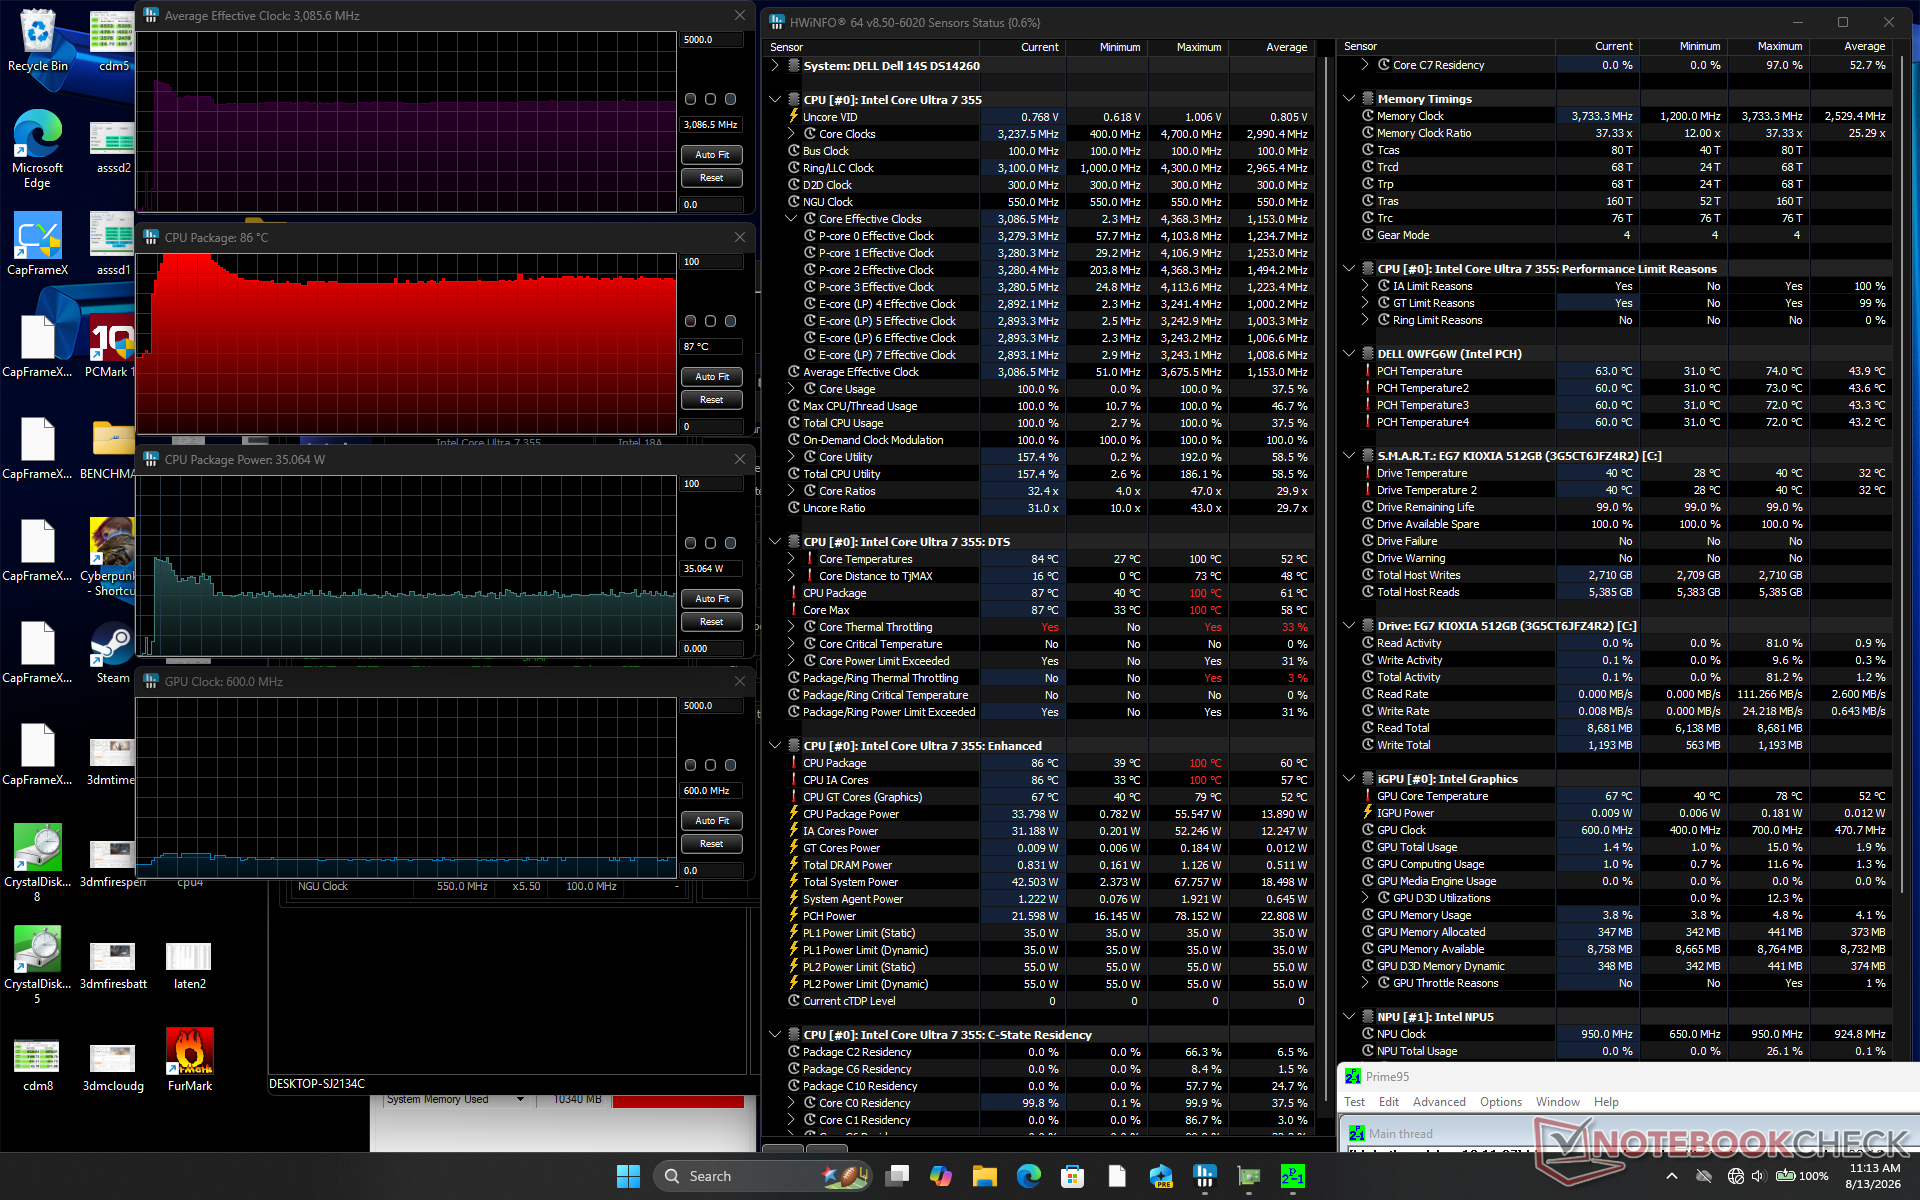Launch FurMark from the desktop
This screenshot has height=1200, width=1920.
coord(190,1060)
